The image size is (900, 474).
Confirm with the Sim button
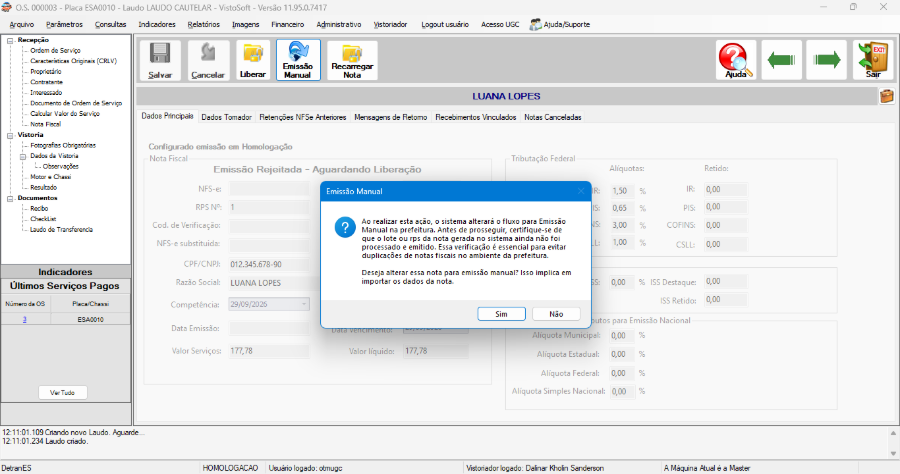[501, 314]
